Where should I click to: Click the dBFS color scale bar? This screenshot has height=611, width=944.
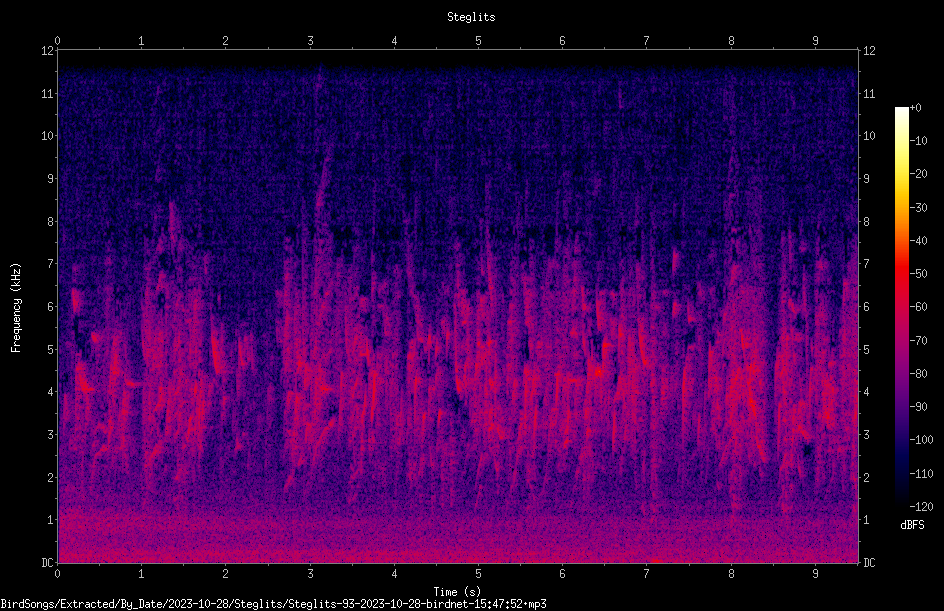(x=901, y=305)
